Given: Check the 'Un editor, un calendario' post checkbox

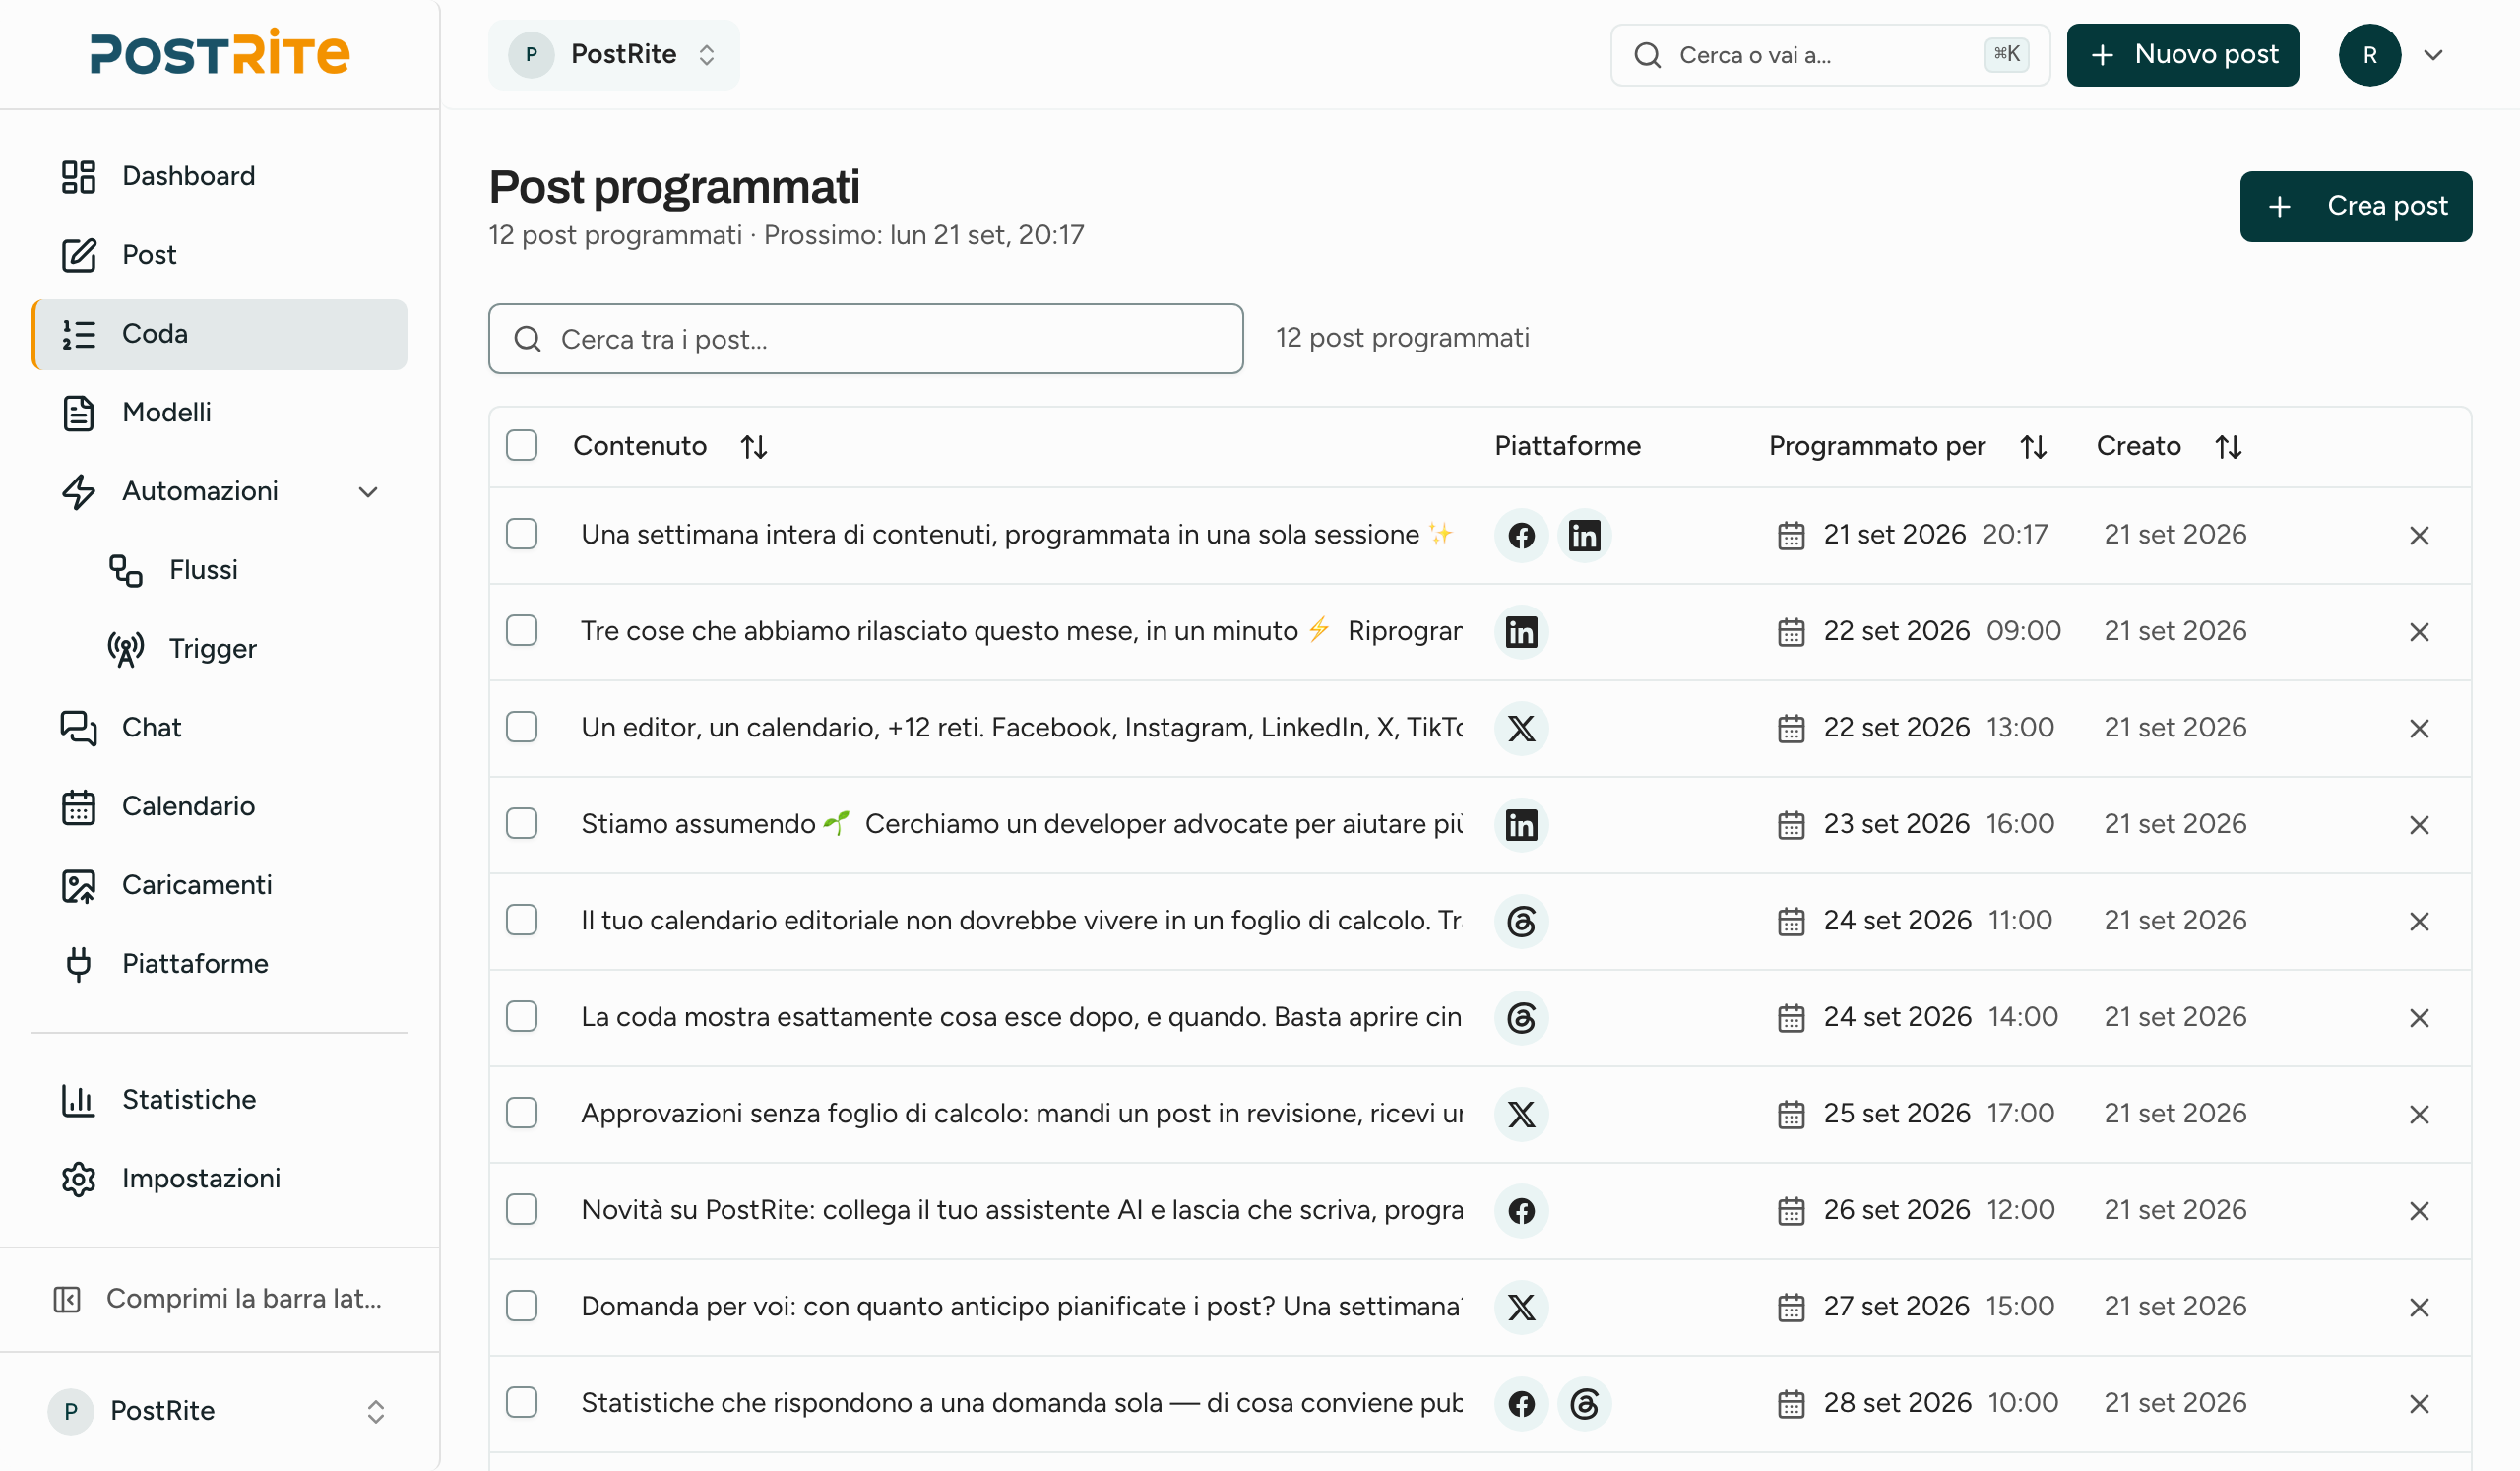Looking at the screenshot, I should [521, 727].
